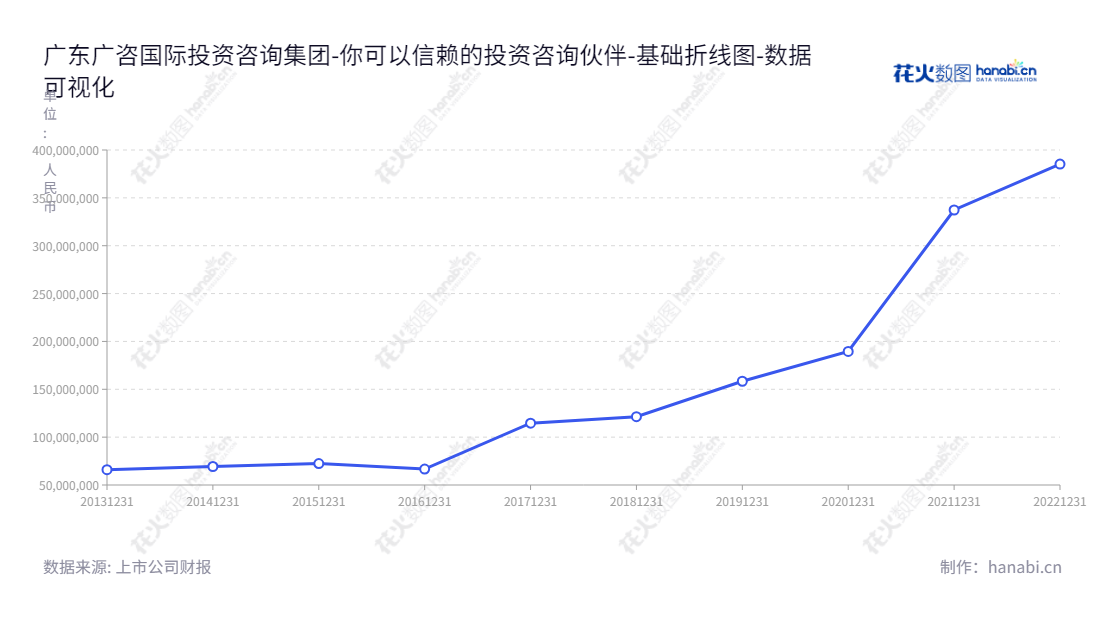Select the 20161231 data point marker
The image size is (1100, 620).
[x=424, y=469]
